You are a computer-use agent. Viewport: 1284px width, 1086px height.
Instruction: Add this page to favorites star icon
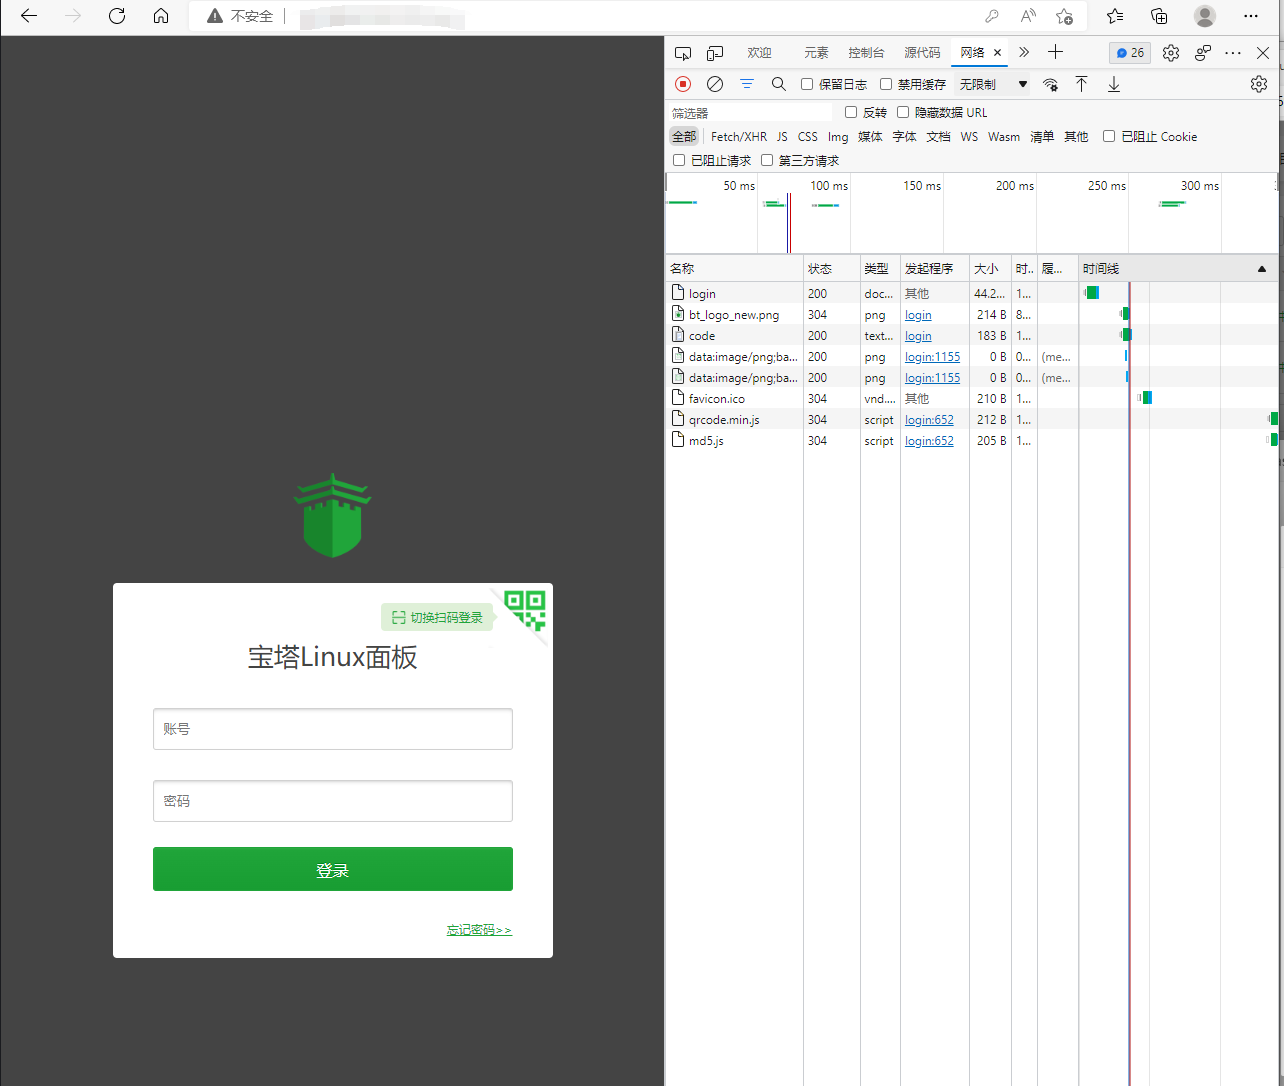[1065, 16]
